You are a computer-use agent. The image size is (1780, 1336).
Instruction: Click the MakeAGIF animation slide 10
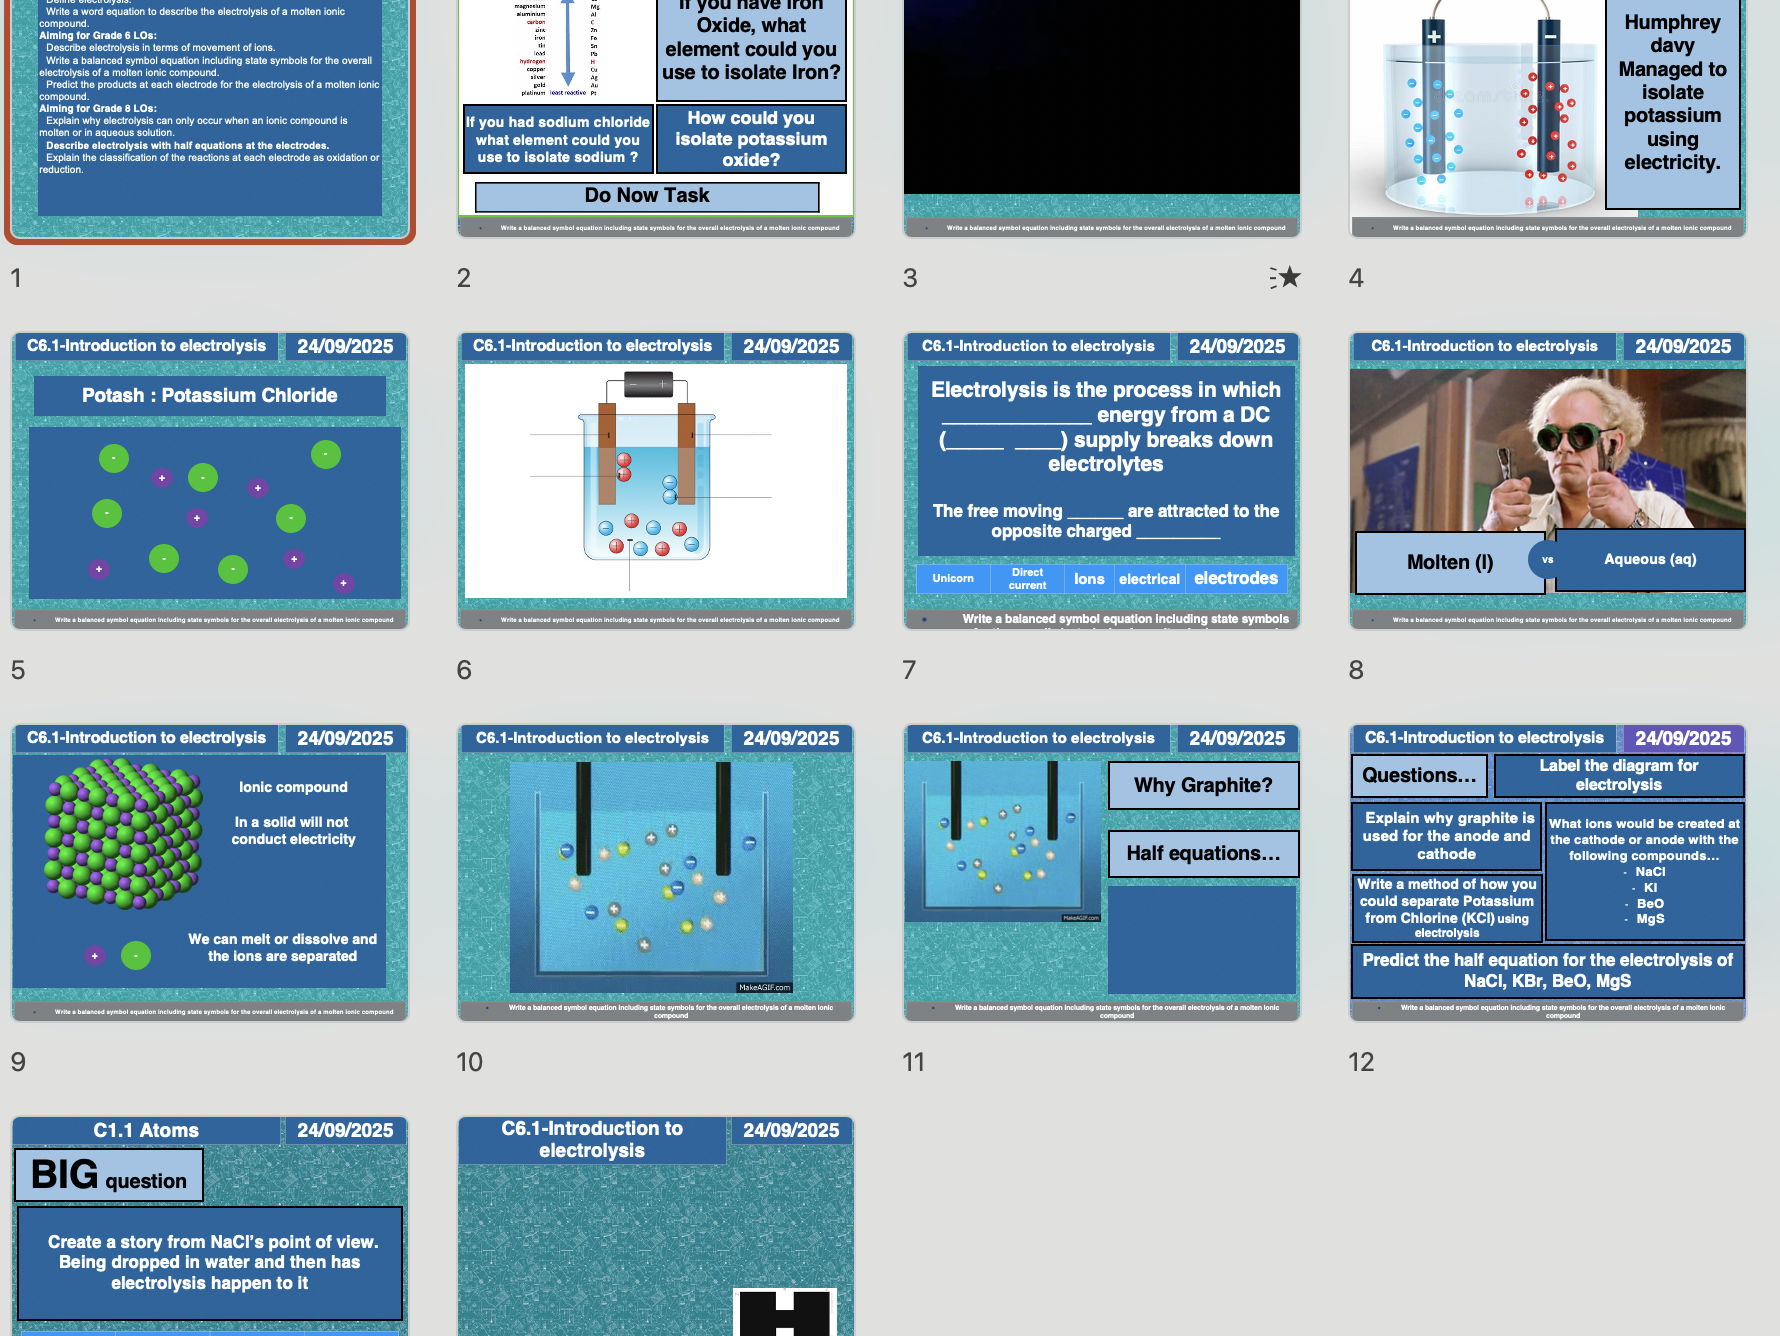(655, 870)
